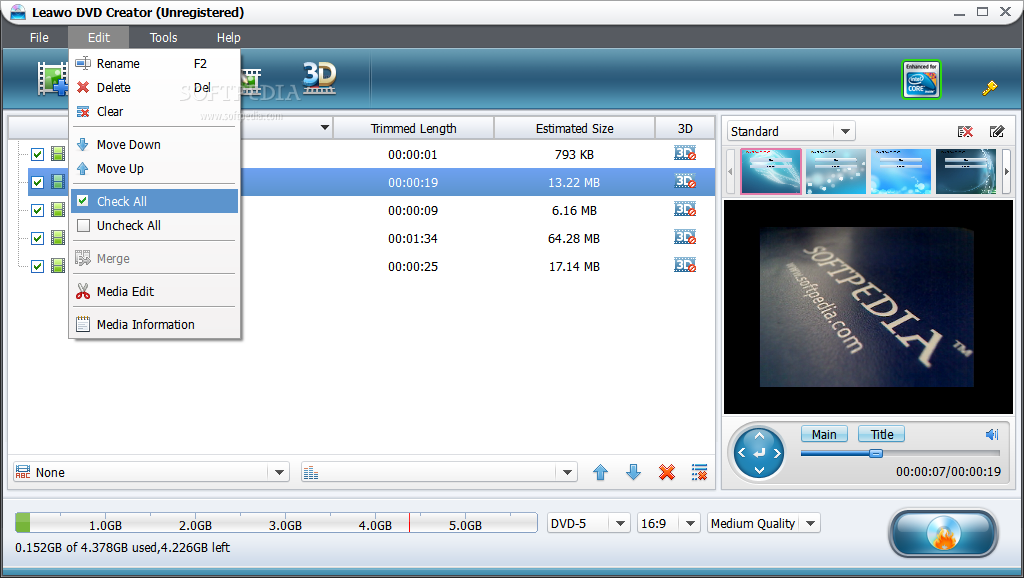Open the Help menu
The height and width of the screenshot is (578, 1024).
(x=229, y=37)
